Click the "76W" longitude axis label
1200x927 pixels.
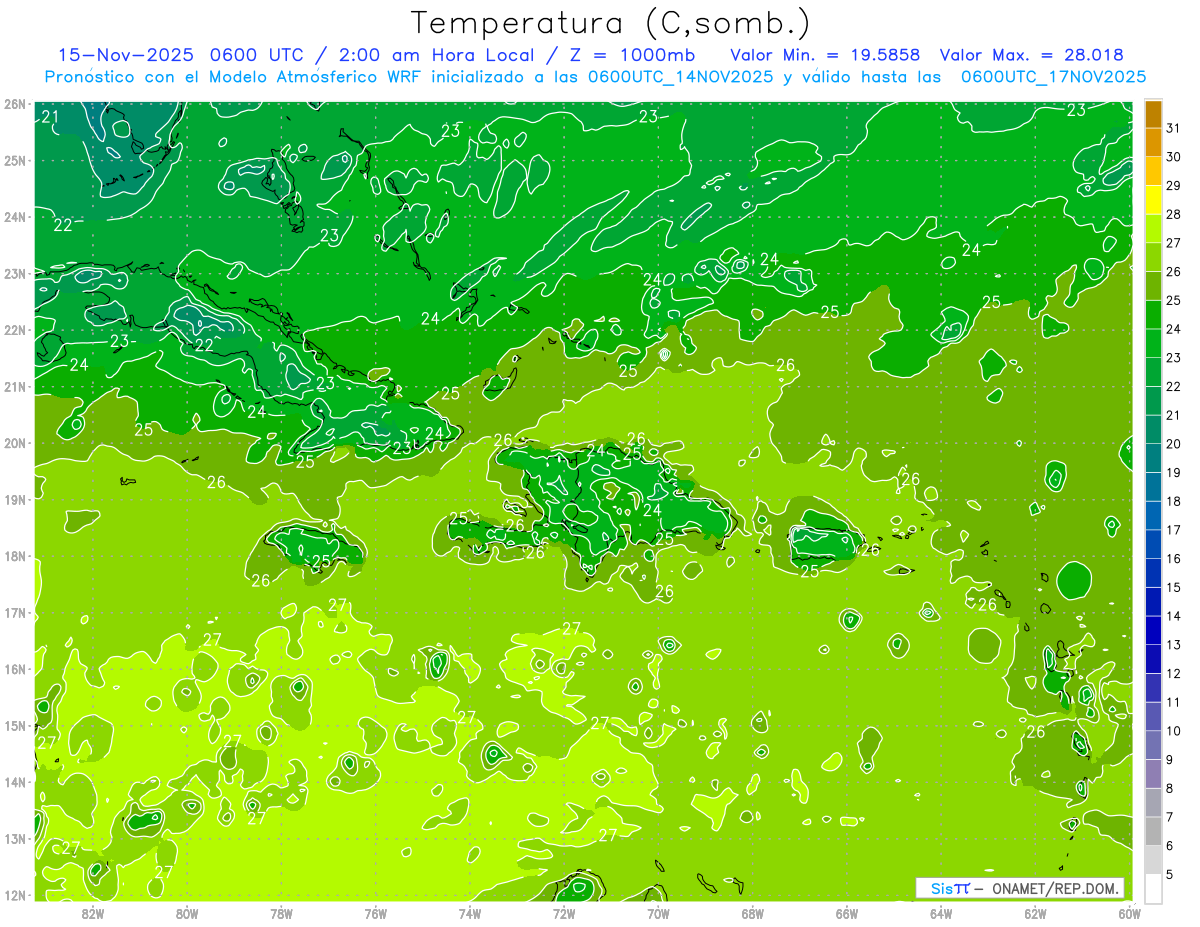(x=376, y=913)
